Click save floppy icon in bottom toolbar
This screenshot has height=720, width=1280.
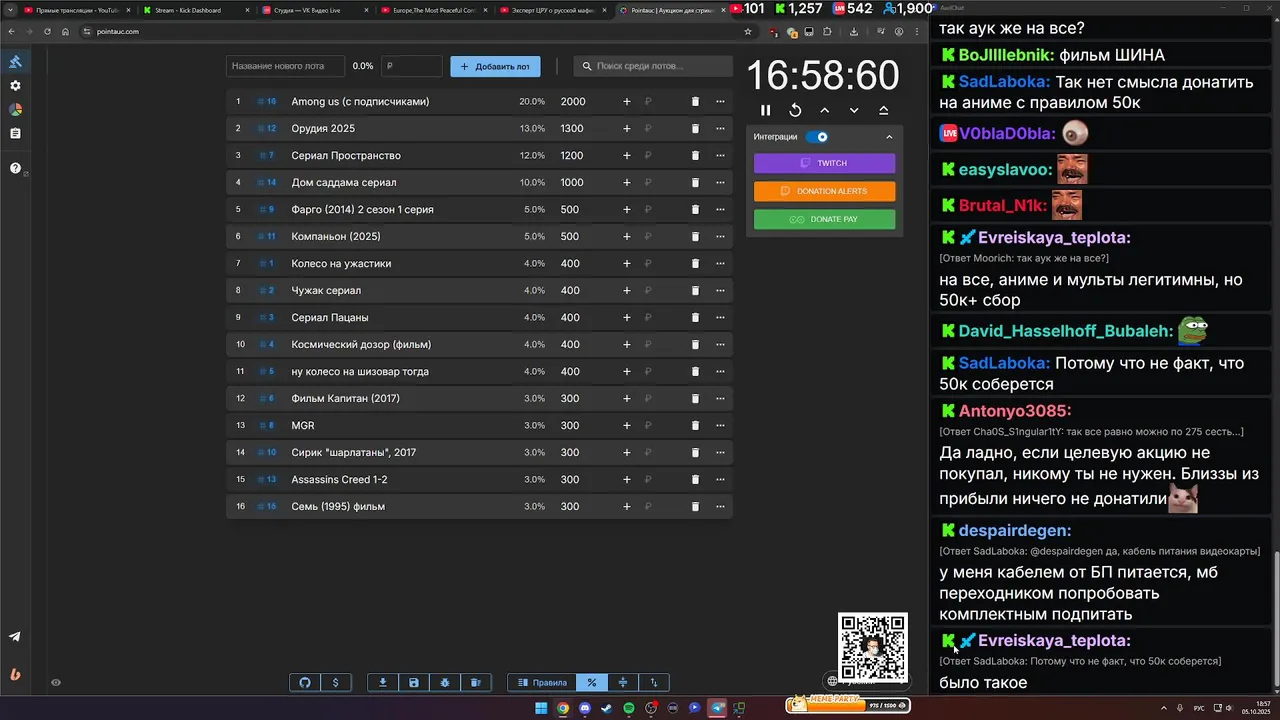coord(414,683)
